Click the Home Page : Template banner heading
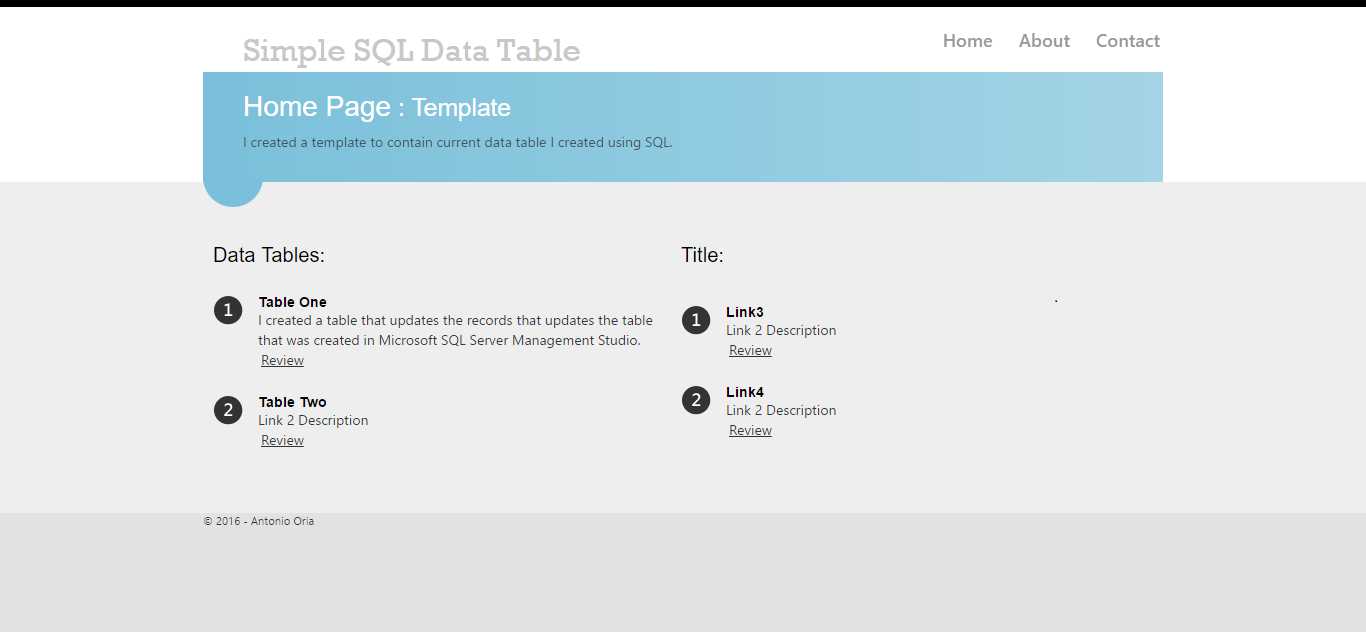The height and width of the screenshot is (632, 1366). coord(376,107)
